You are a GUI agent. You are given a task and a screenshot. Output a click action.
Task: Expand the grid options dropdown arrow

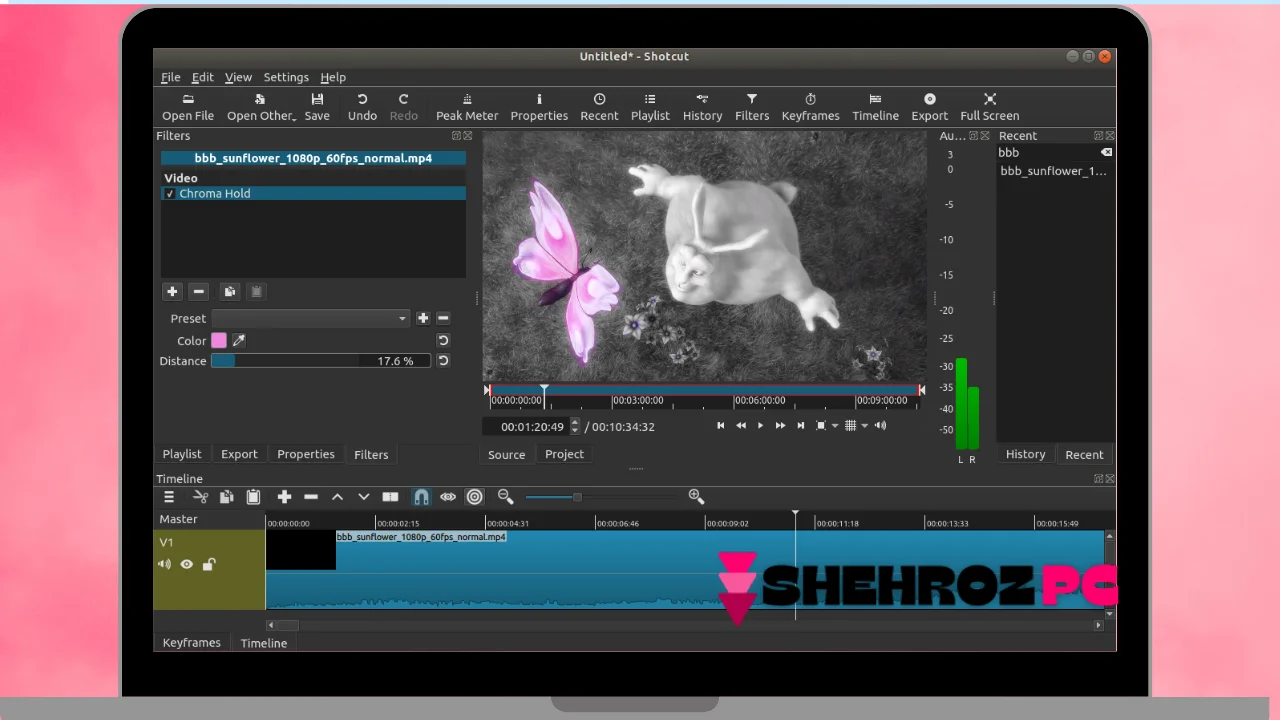pyautogui.click(x=864, y=426)
